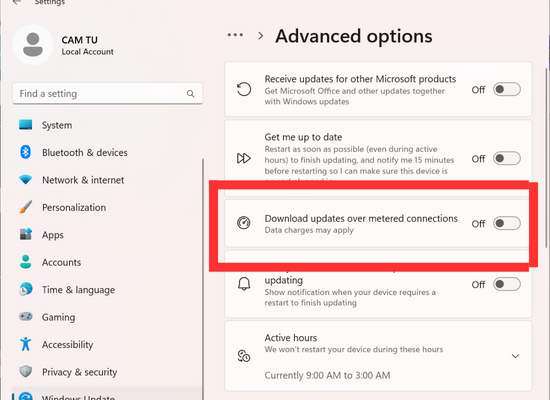This screenshot has height=400, width=550.
Task: Click the System monitor icon in sidebar
Action: click(26, 125)
